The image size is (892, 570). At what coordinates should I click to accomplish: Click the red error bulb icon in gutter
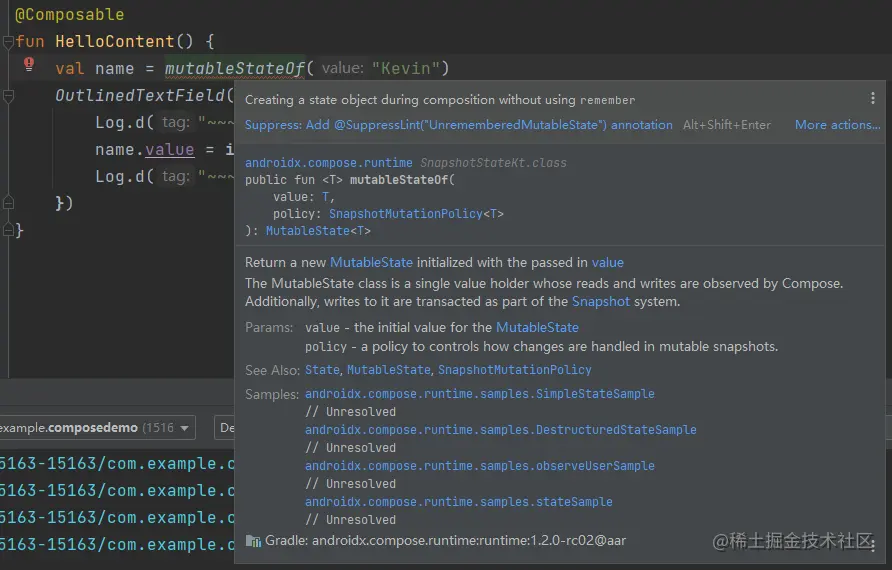click(x=29, y=64)
